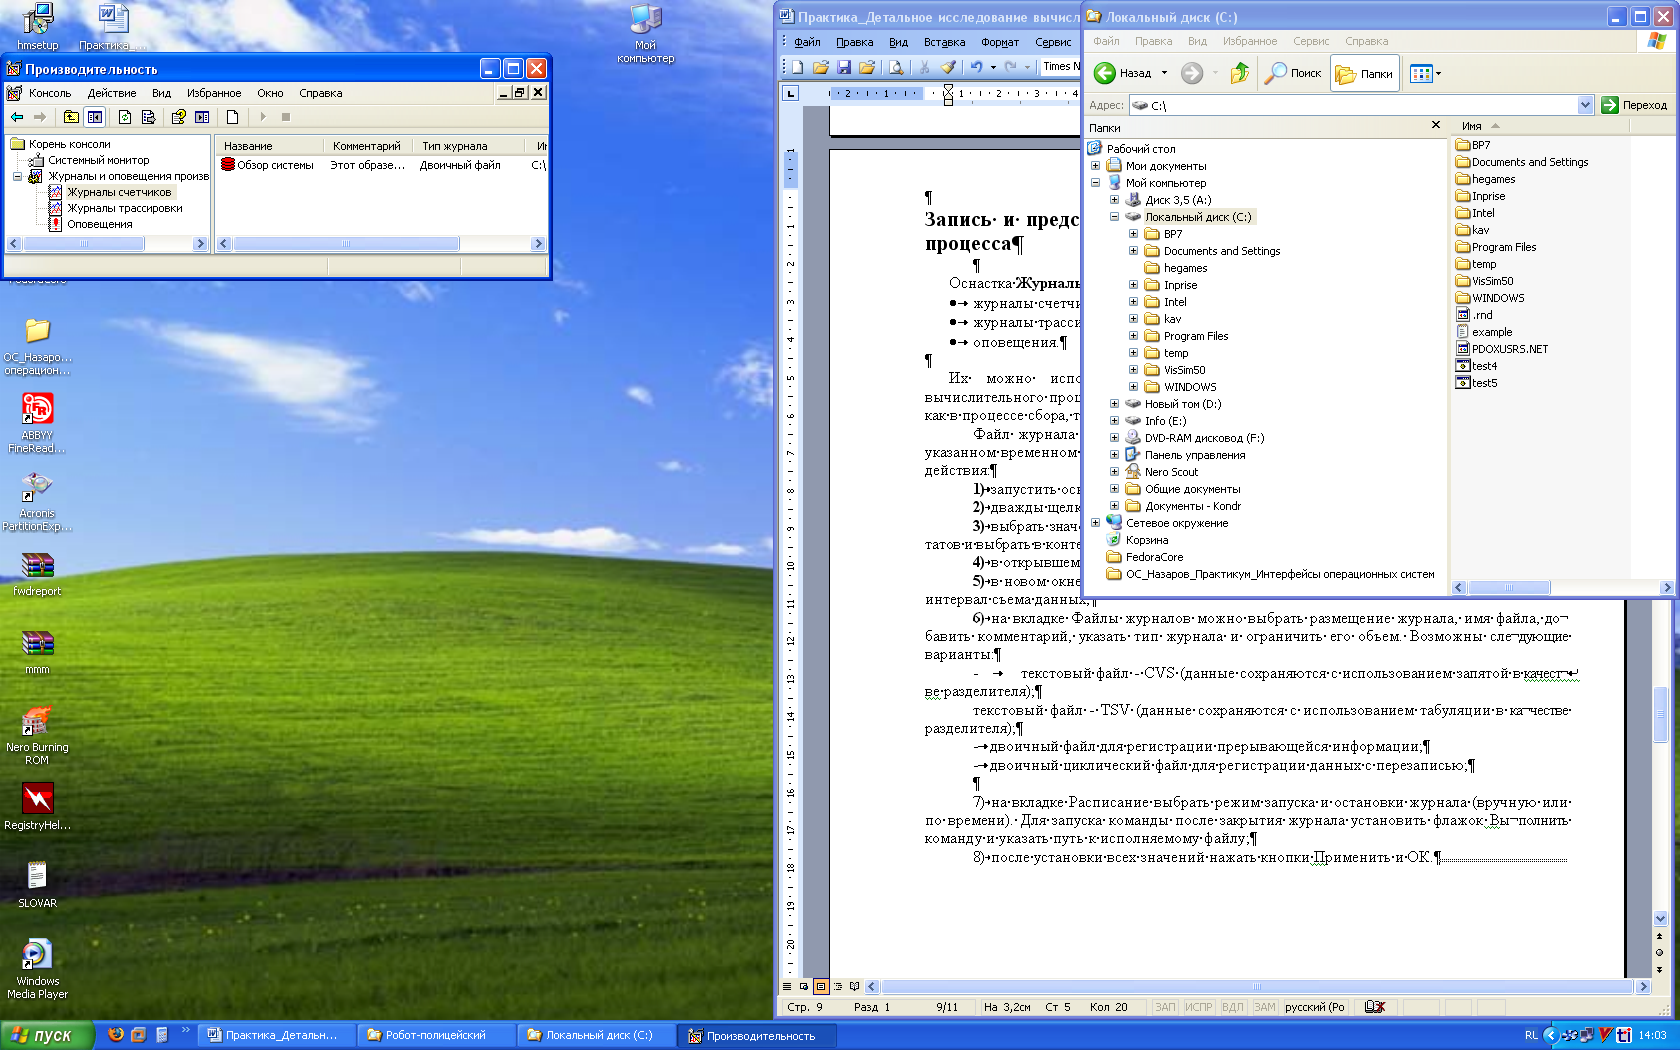
Task: Click the Format Painter brush icon in Word
Action: click(x=948, y=67)
